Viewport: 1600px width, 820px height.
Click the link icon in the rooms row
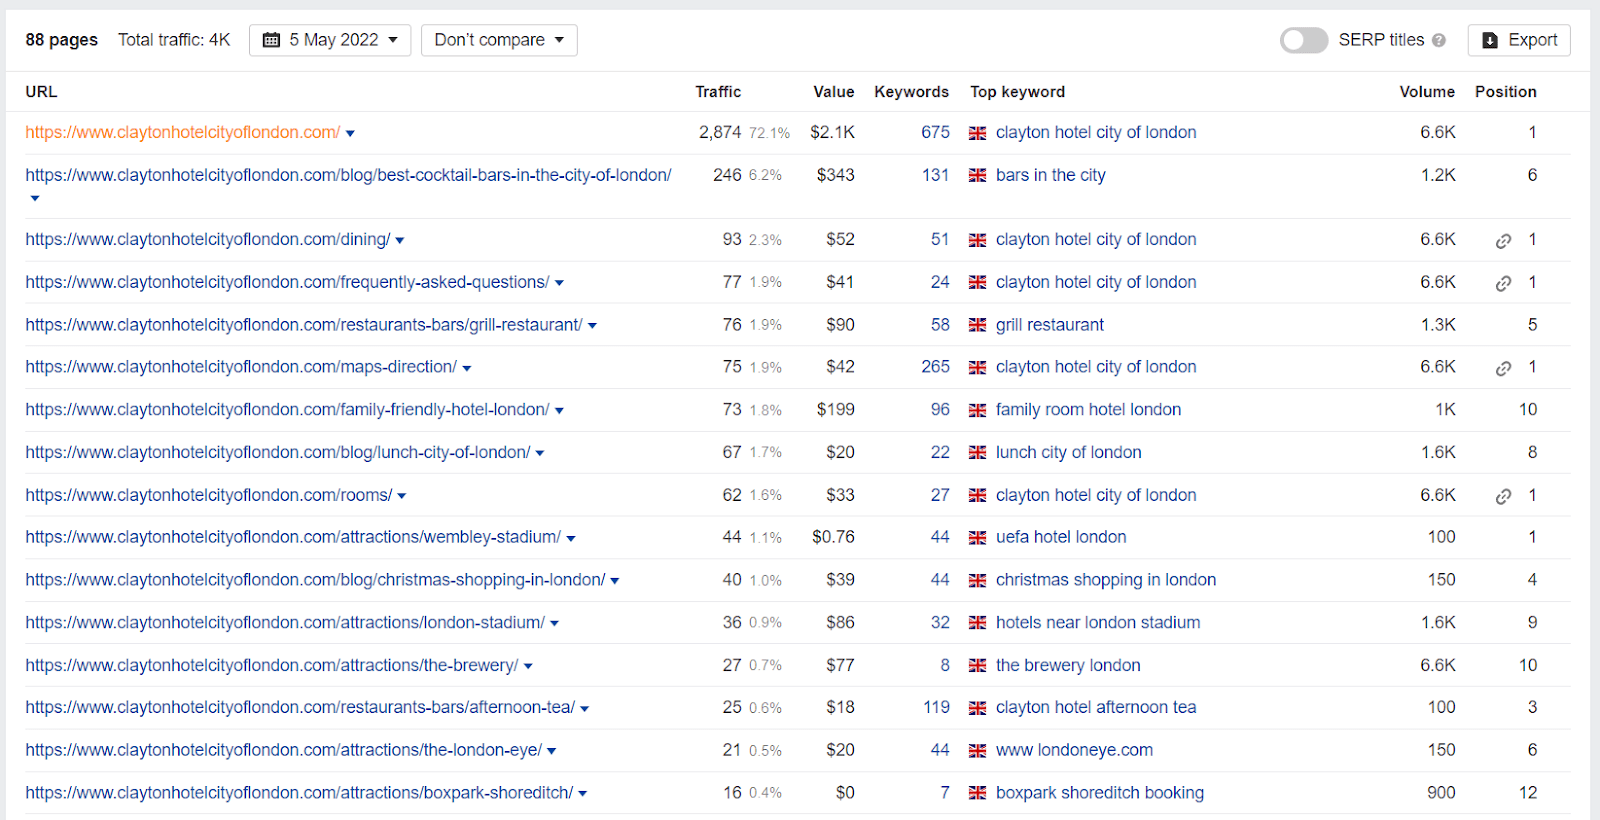(1503, 497)
